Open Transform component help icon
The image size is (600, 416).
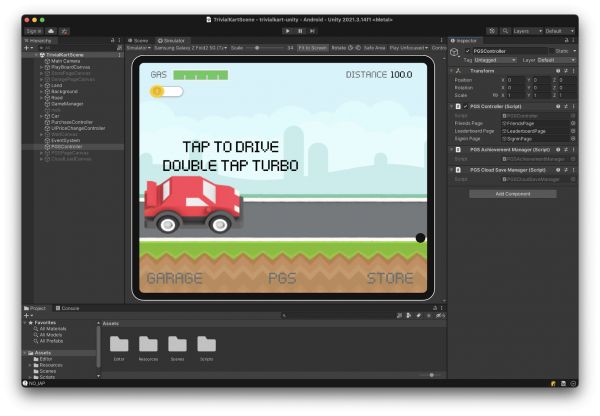pos(558,71)
